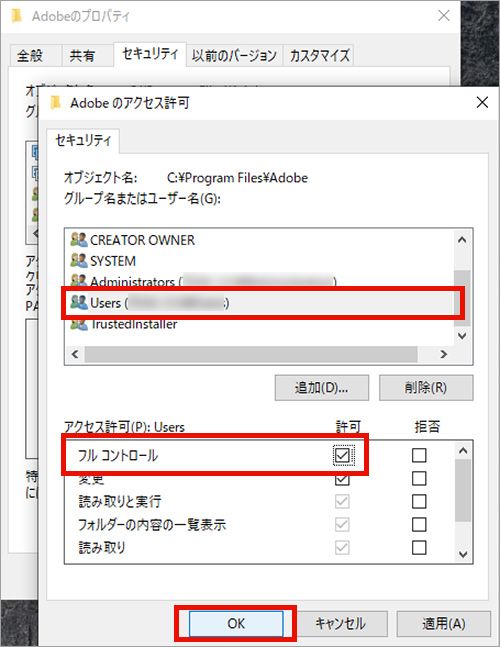Click the OK button

(236, 623)
